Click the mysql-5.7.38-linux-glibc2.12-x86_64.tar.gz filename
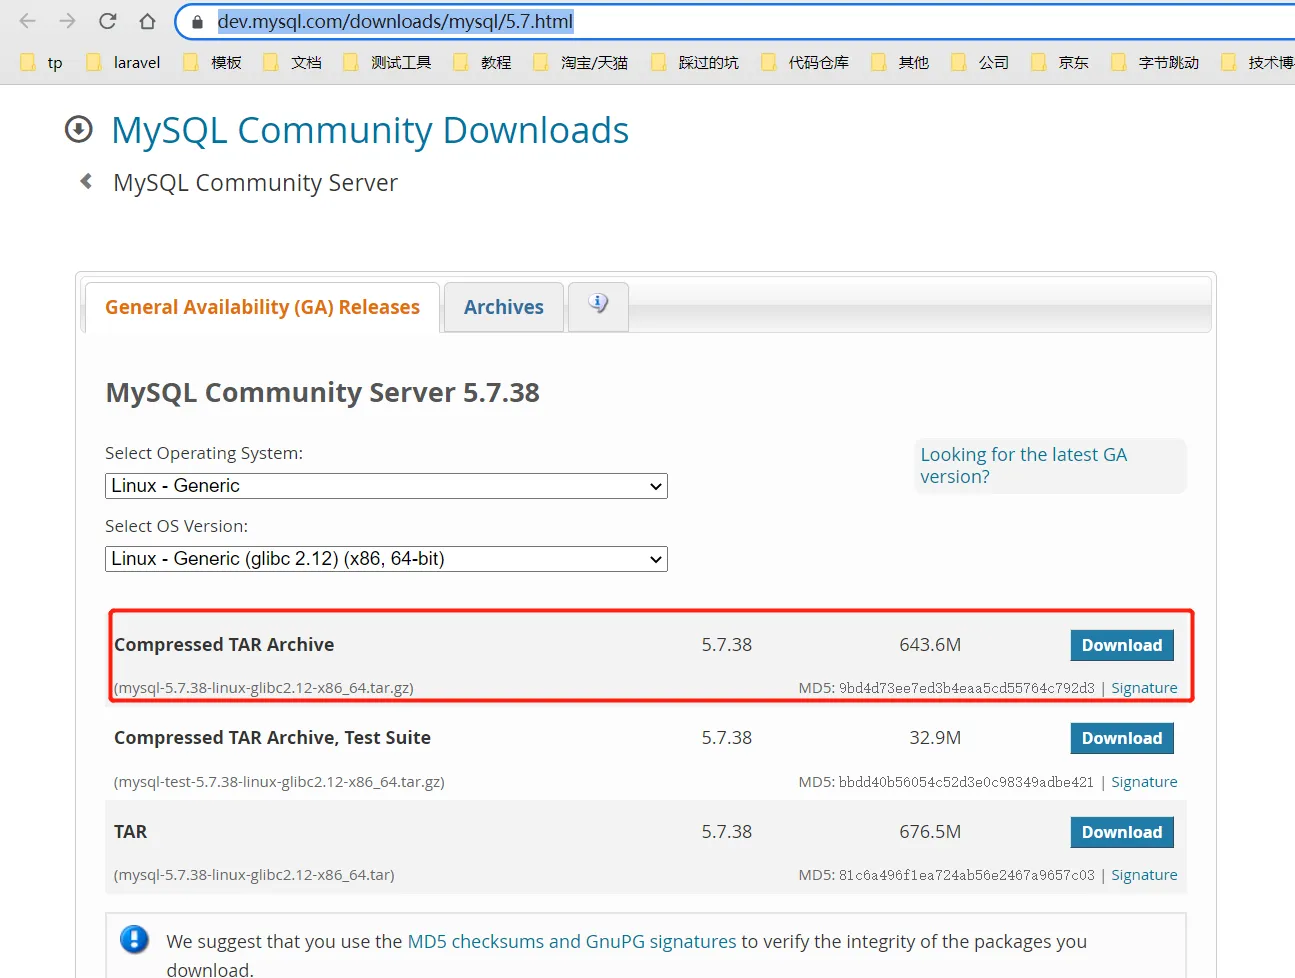This screenshot has width=1295, height=978. pyautogui.click(x=264, y=688)
